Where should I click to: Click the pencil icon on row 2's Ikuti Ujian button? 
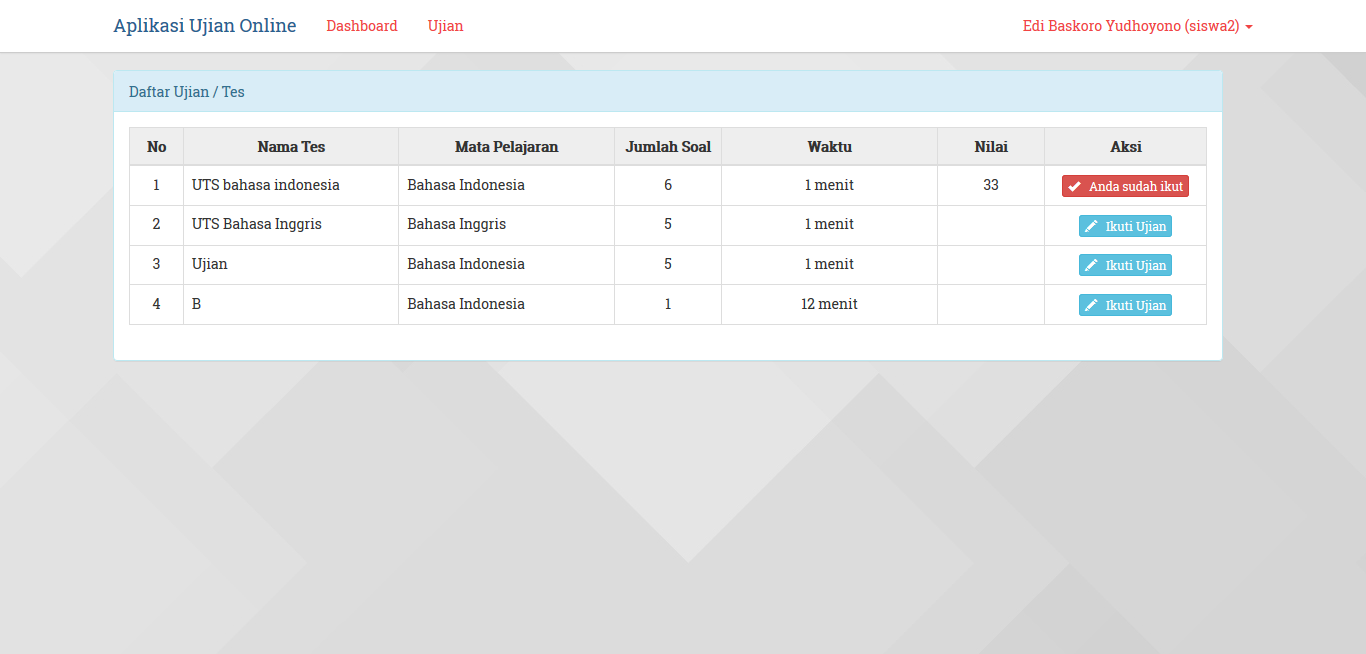tap(1092, 226)
